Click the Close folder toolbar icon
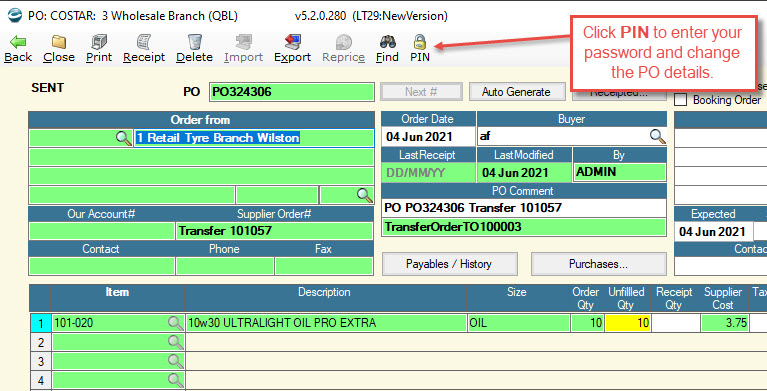This screenshot has height=391, width=767. point(59,43)
